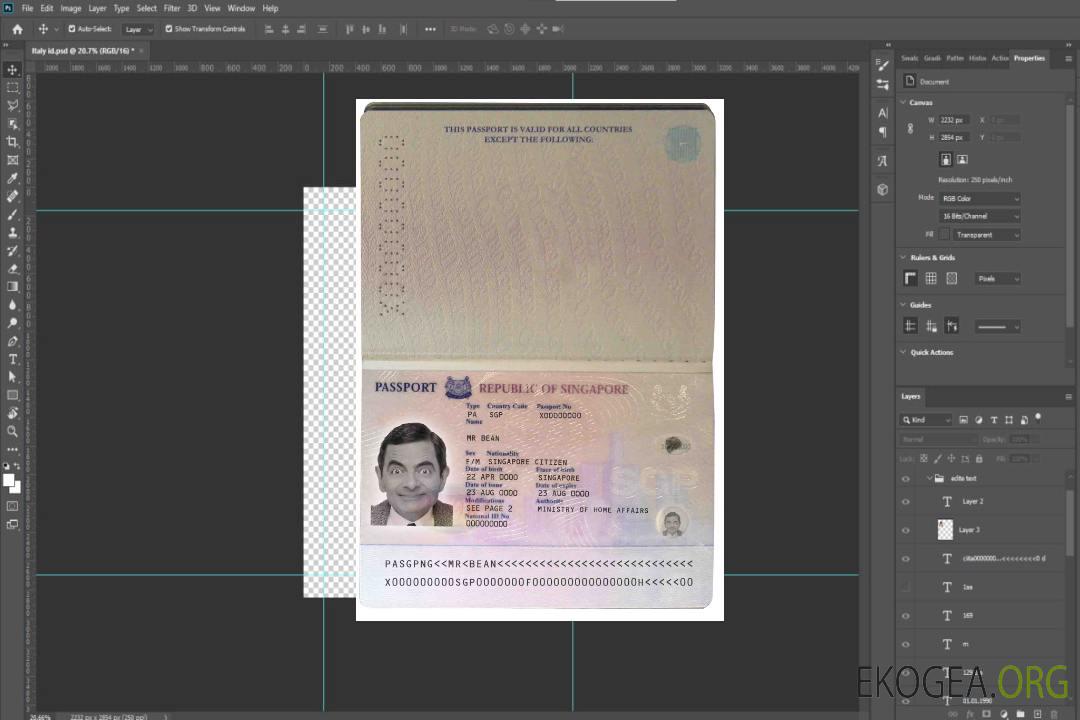
Task: Open the File menu
Action: (x=28, y=8)
